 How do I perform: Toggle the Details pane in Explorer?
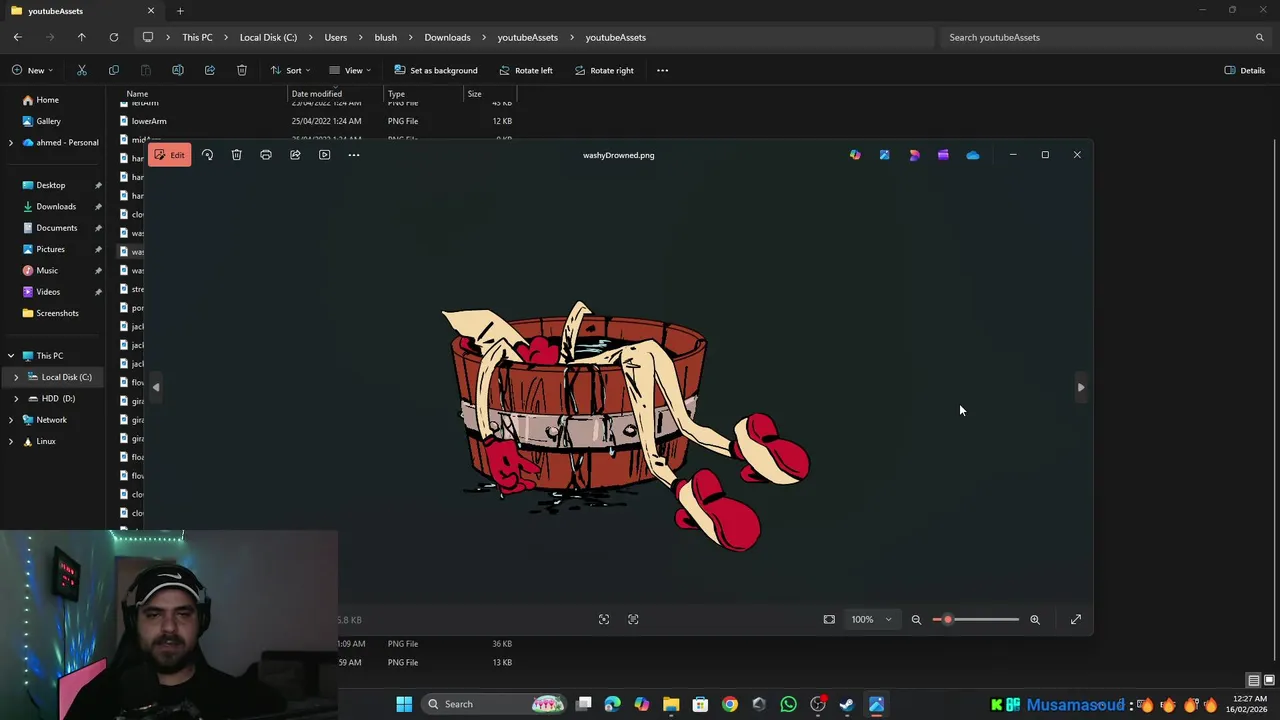1245,70
